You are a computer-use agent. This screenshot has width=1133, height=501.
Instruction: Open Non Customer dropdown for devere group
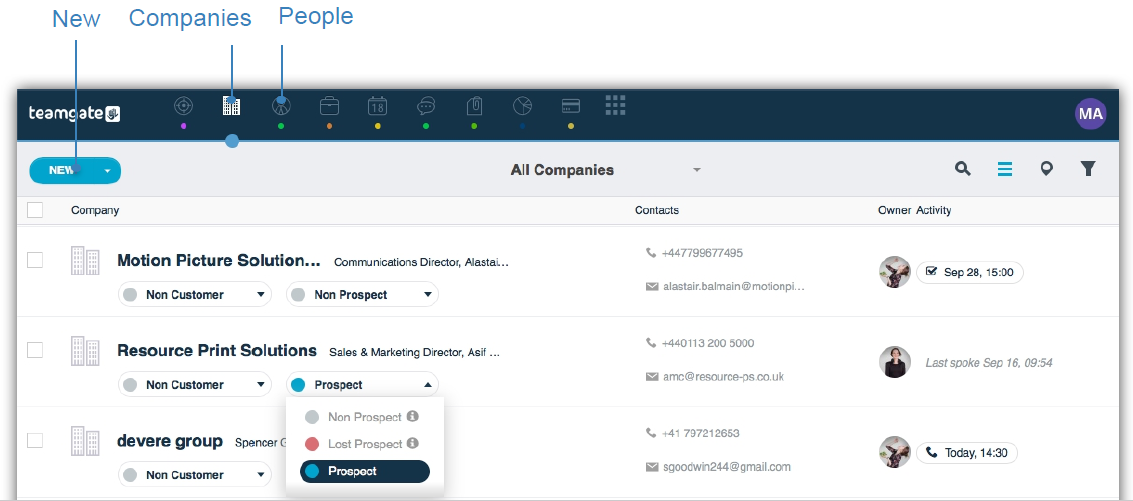tap(195, 475)
